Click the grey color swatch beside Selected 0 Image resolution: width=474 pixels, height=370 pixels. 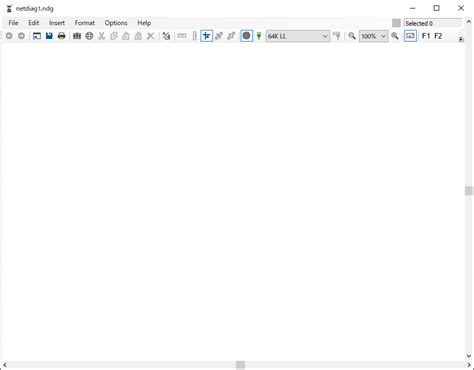tap(396, 23)
